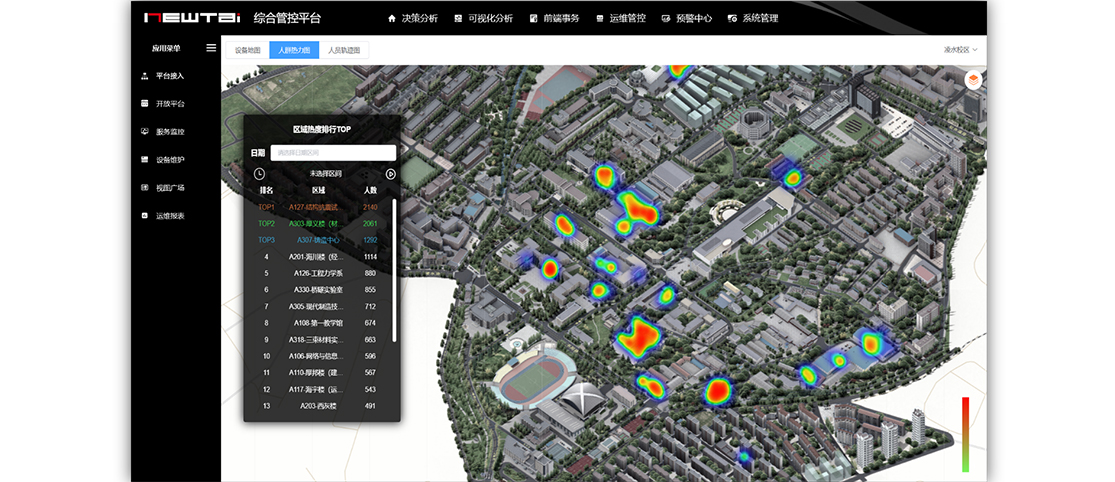Open 平台接入 in the sidebar

169,76
